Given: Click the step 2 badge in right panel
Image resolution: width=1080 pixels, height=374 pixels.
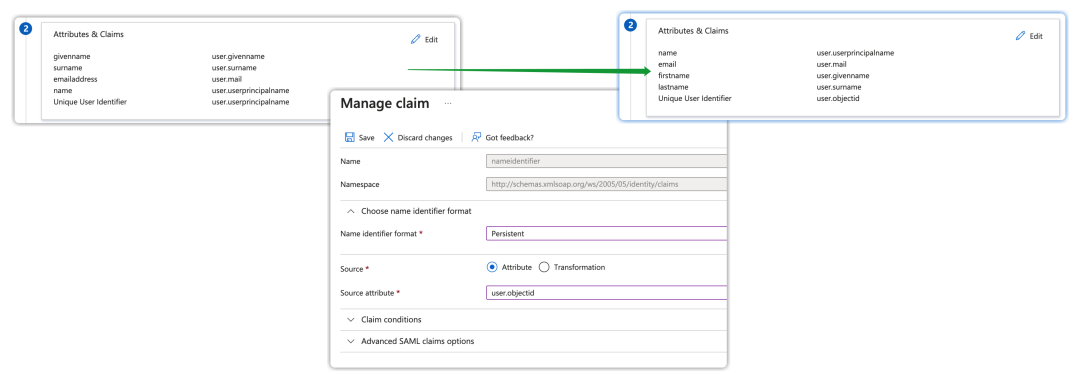Looking at the screenshot, I should click(630, 25).
